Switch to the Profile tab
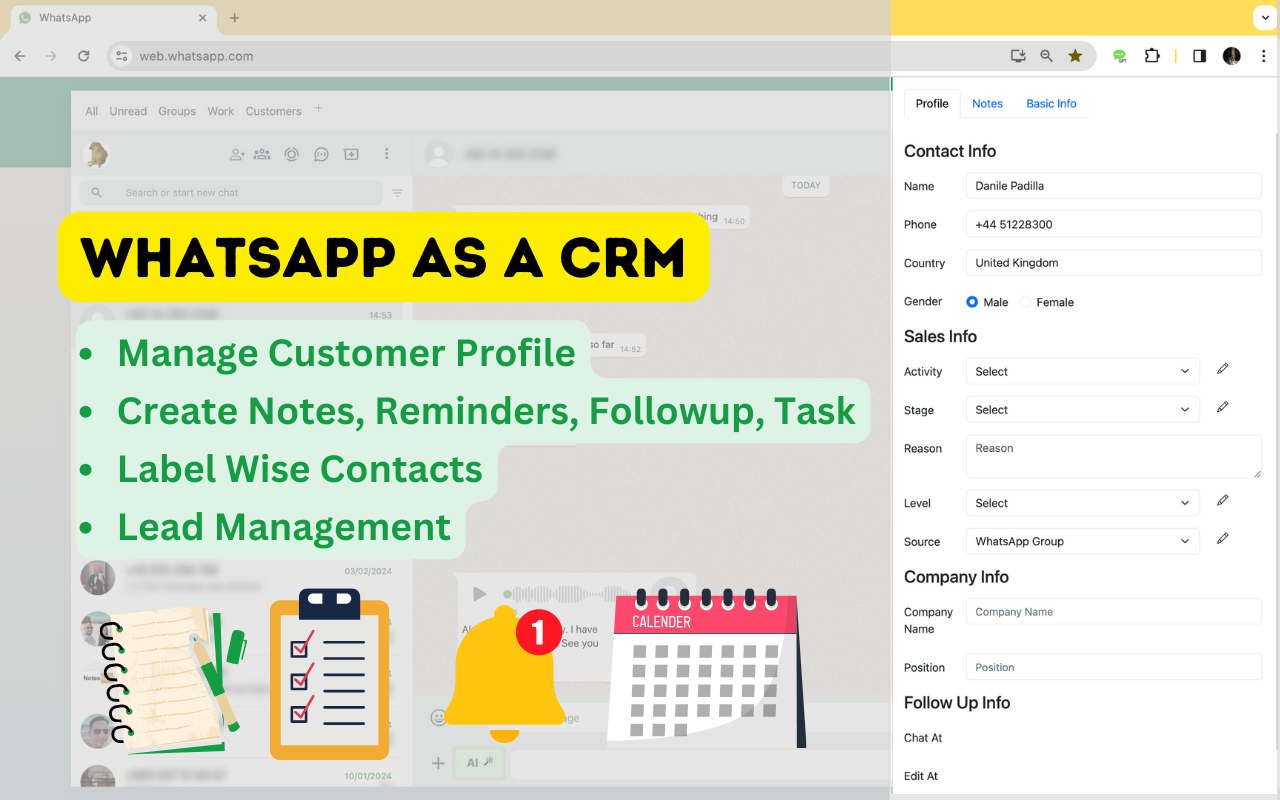1280x800 pixels. [932, 104]
